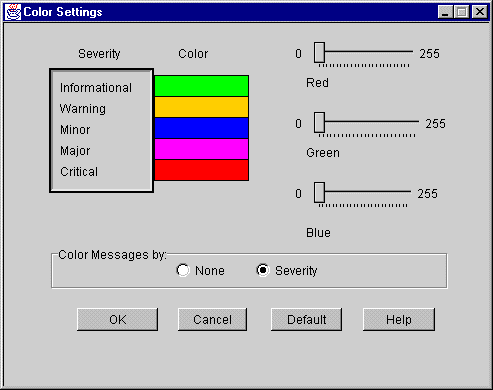The image size is (493, 390).
Task: Click the OK button
Action: 117,319
